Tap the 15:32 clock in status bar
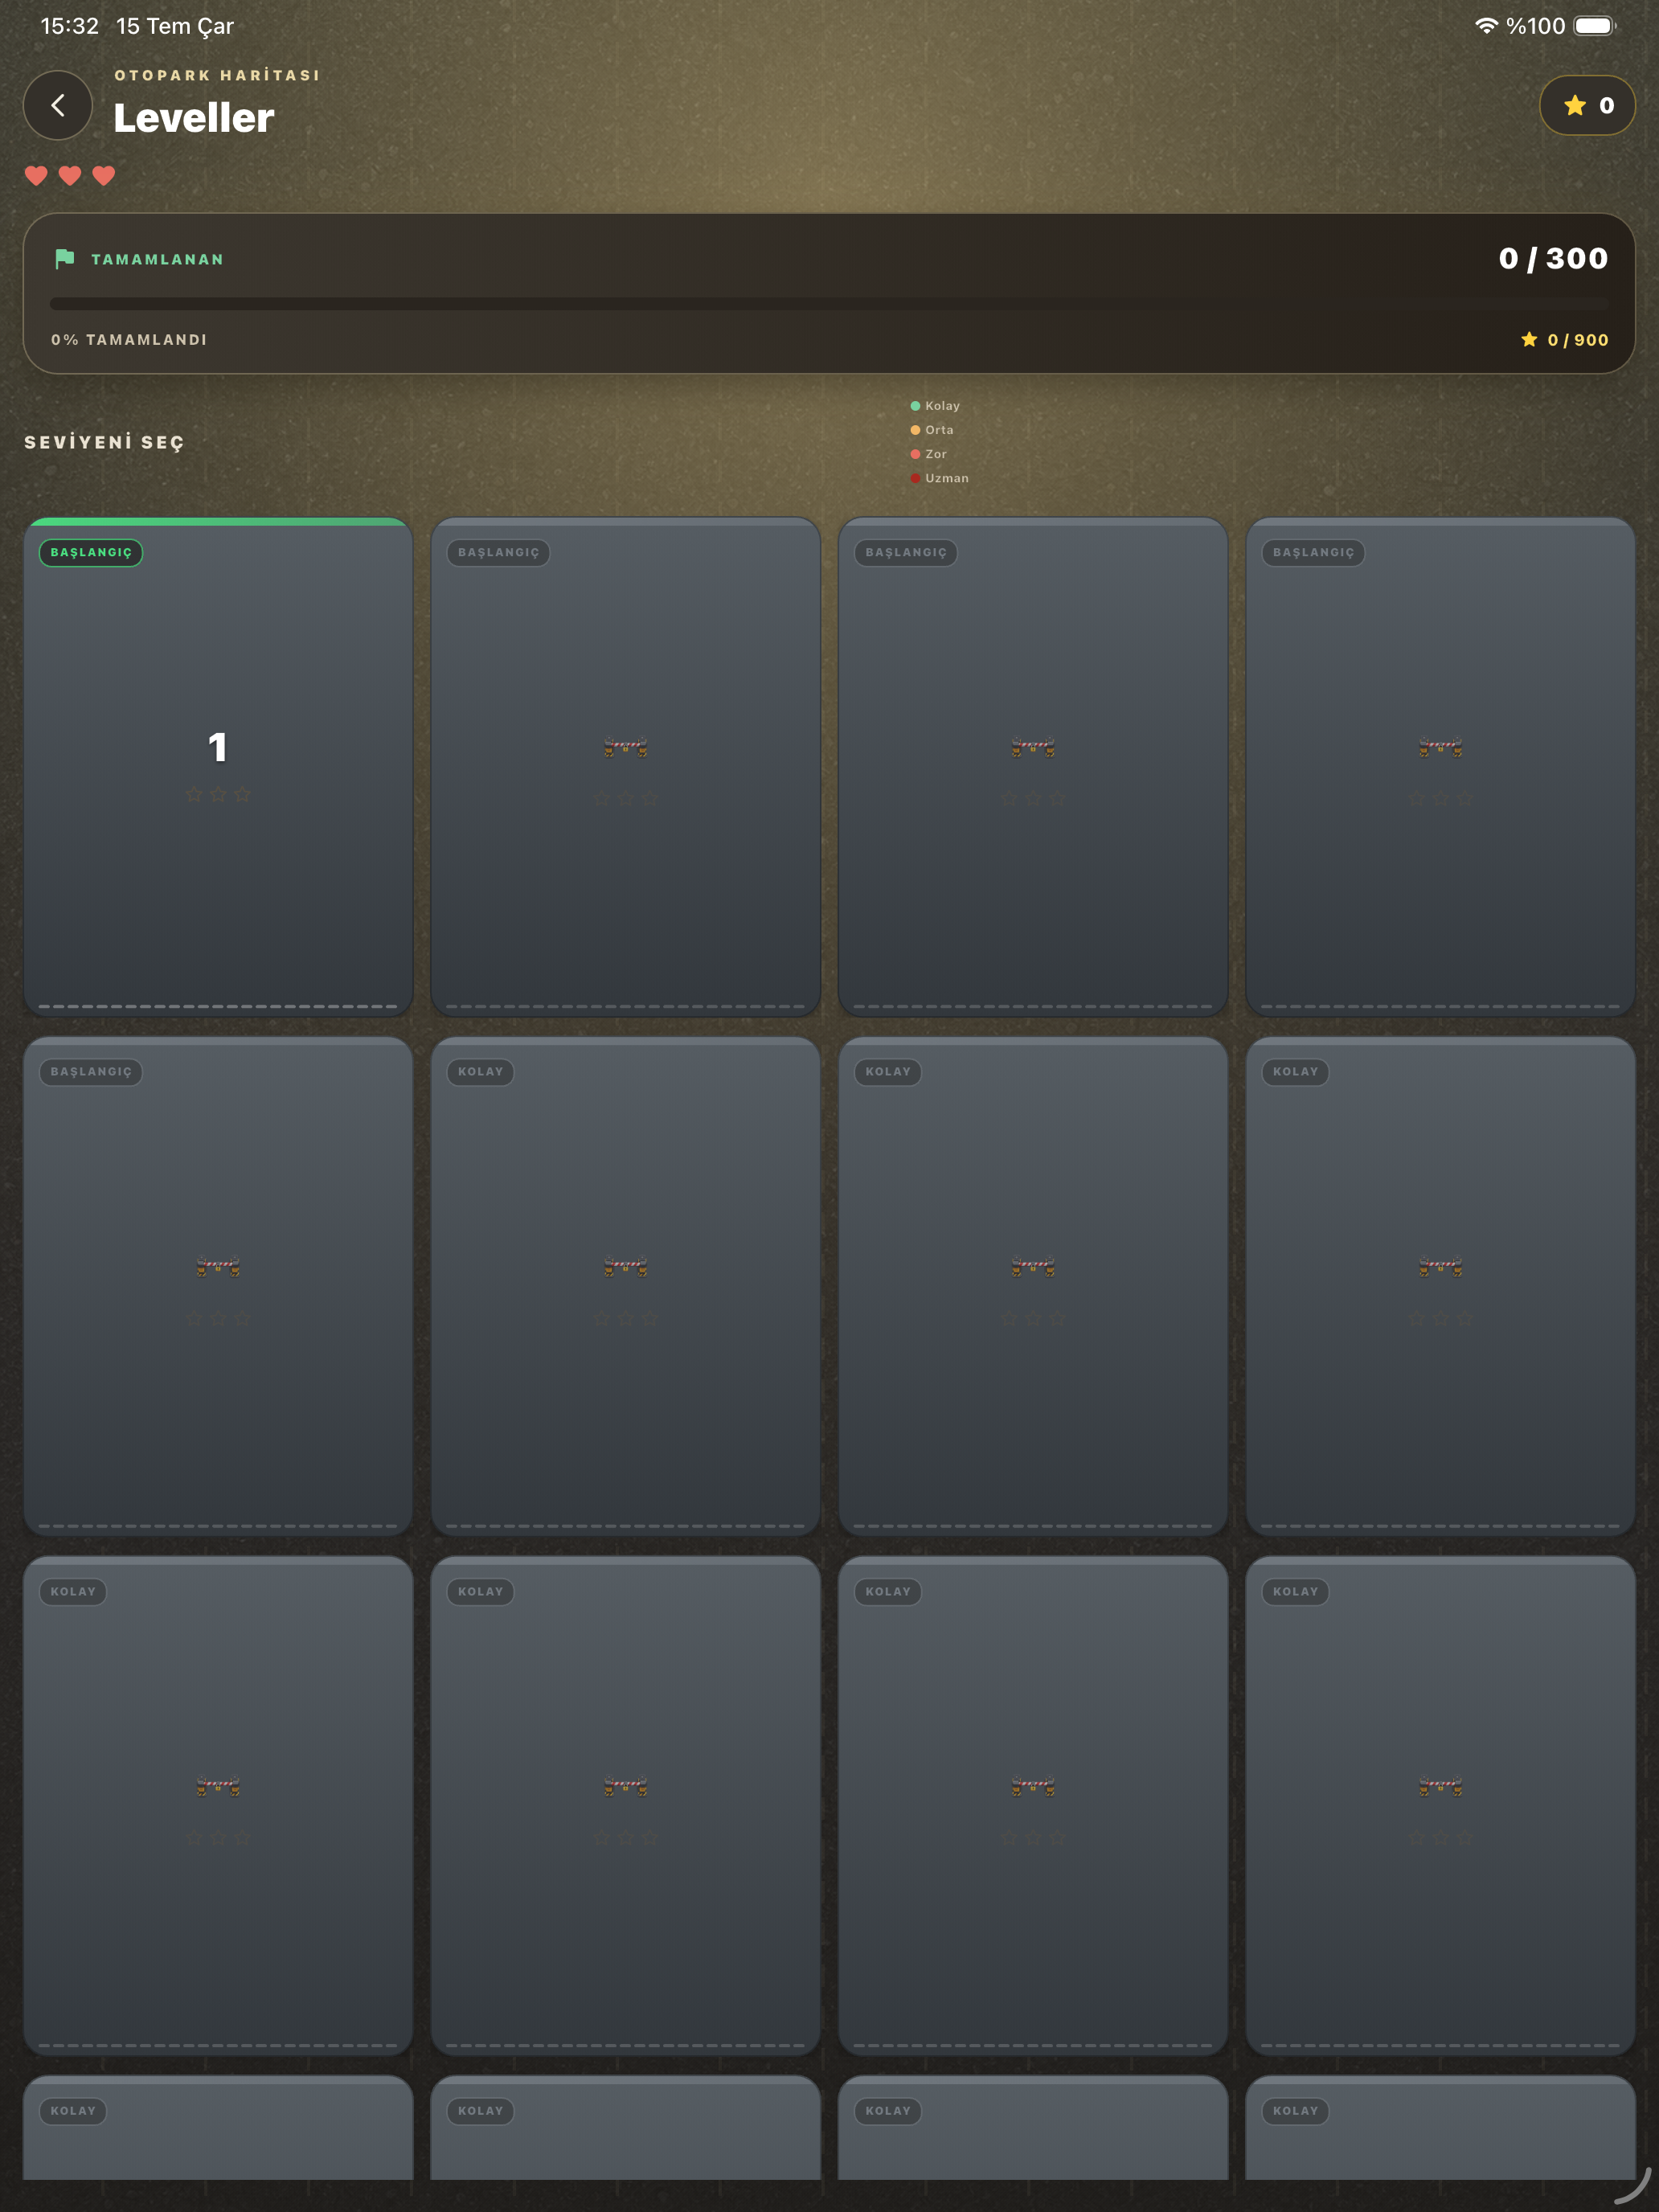This screenshot has width=1659, height=2212. point(70,26)
